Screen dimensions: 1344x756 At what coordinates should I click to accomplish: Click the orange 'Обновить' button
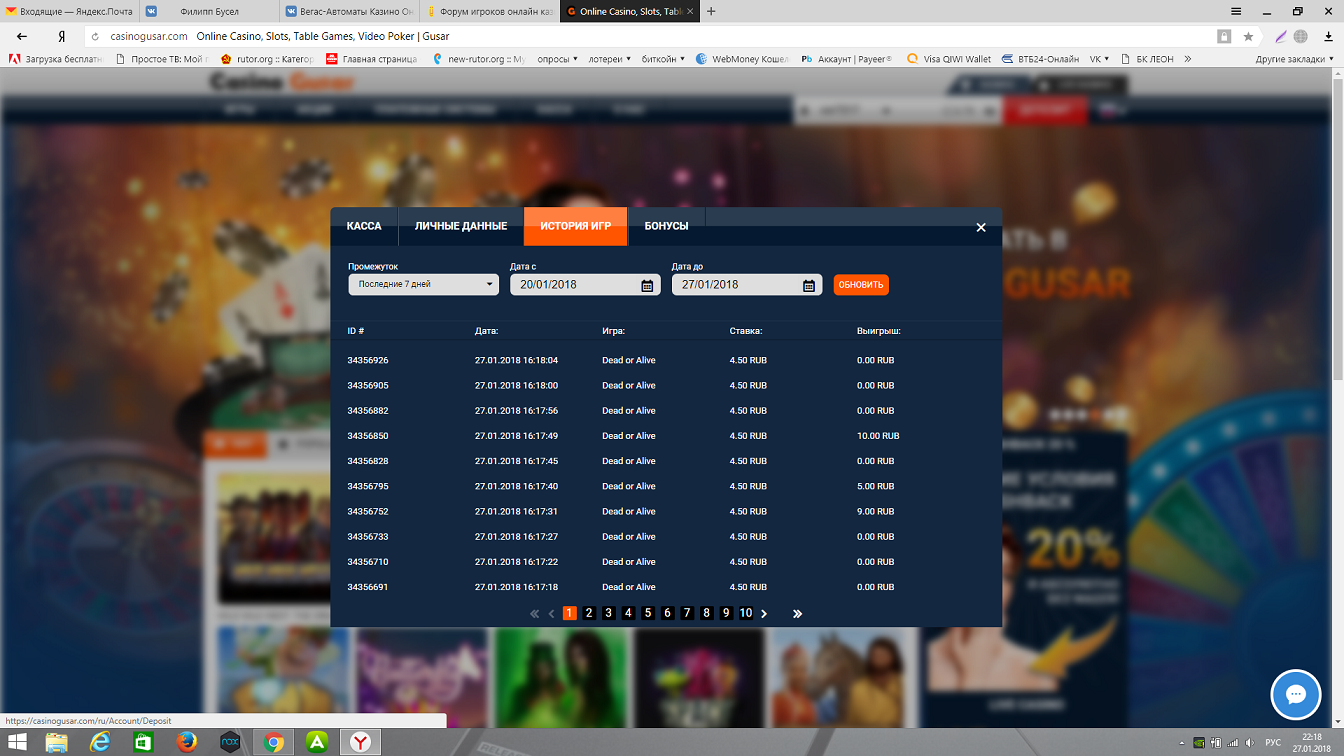(x=861, y=285)
